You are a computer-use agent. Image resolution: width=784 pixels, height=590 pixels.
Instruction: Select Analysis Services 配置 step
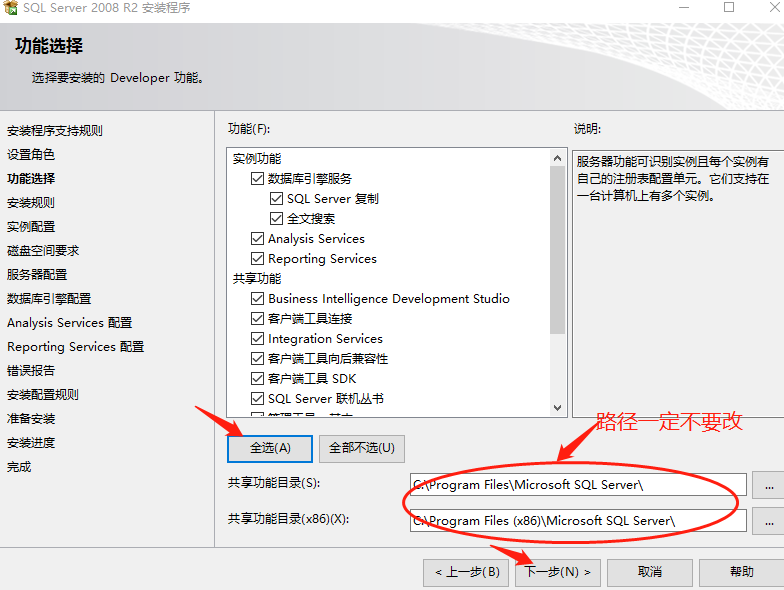coord(70,323)
